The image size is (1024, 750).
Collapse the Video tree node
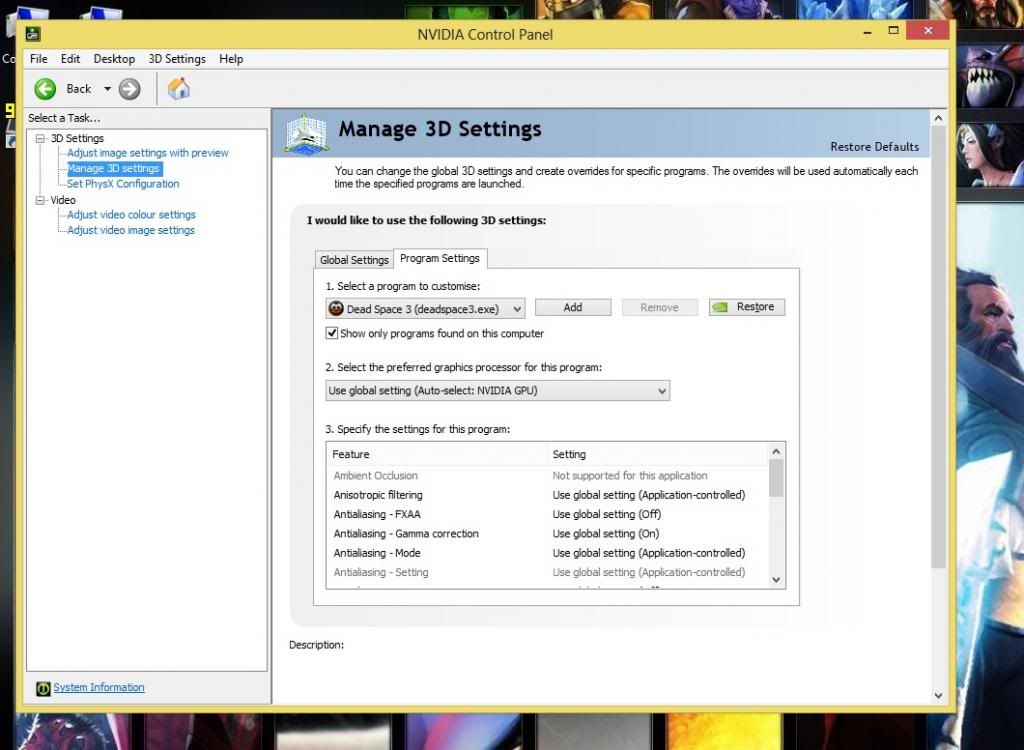coord(41,200)
